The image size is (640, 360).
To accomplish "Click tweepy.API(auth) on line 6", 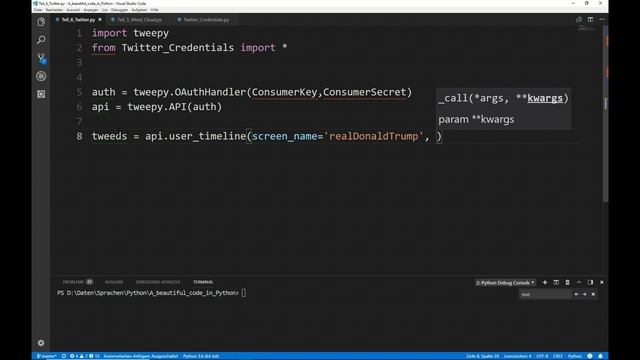I will point(175,107).
